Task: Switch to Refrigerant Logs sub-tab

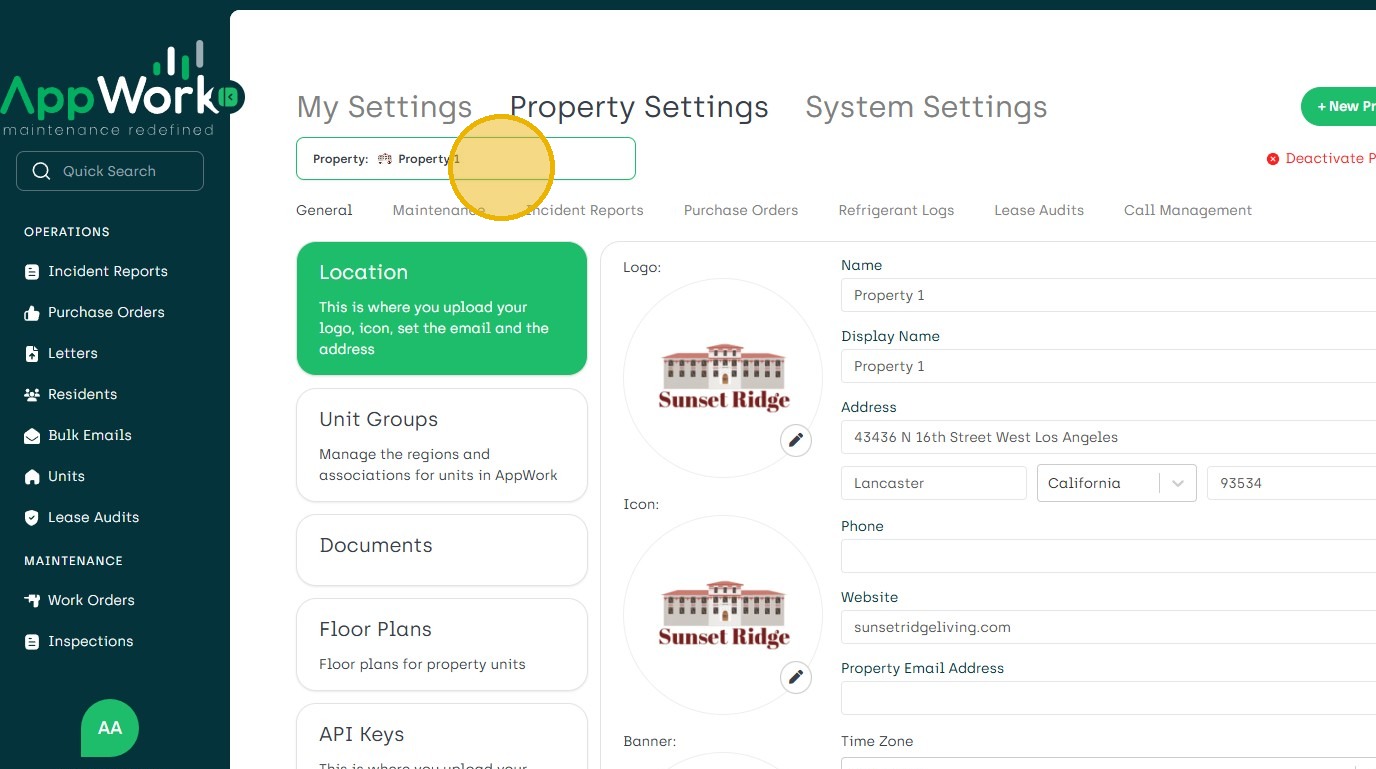Action: (896, 210)
